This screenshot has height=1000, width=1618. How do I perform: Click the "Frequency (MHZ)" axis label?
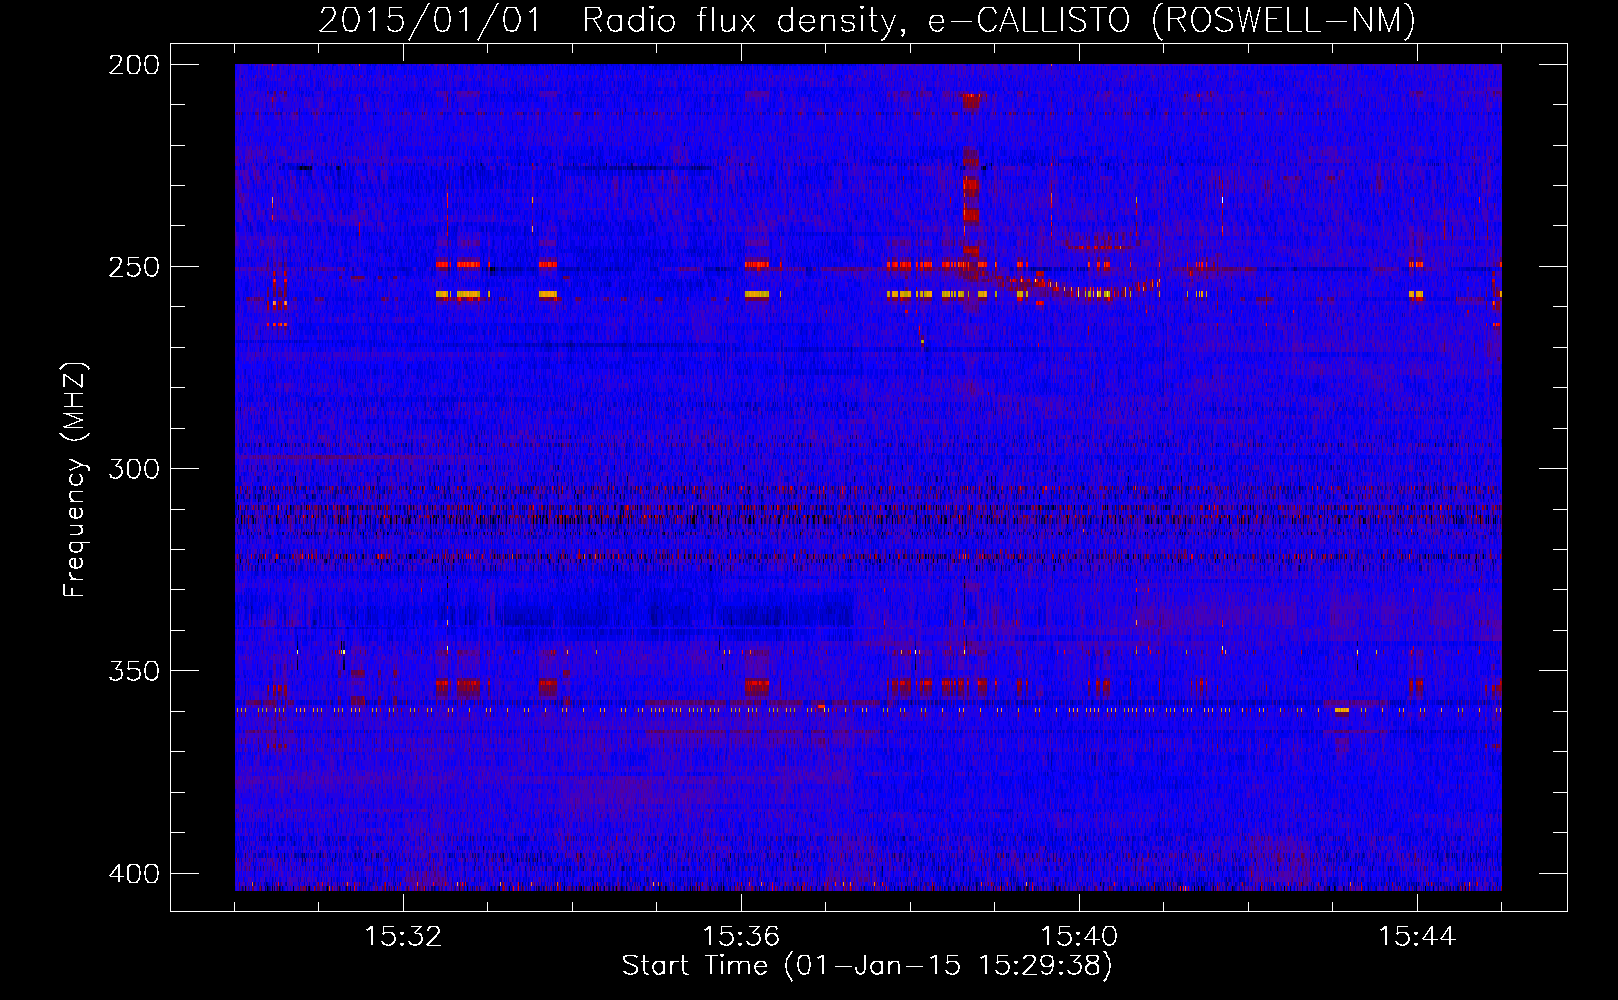point(75,480)
